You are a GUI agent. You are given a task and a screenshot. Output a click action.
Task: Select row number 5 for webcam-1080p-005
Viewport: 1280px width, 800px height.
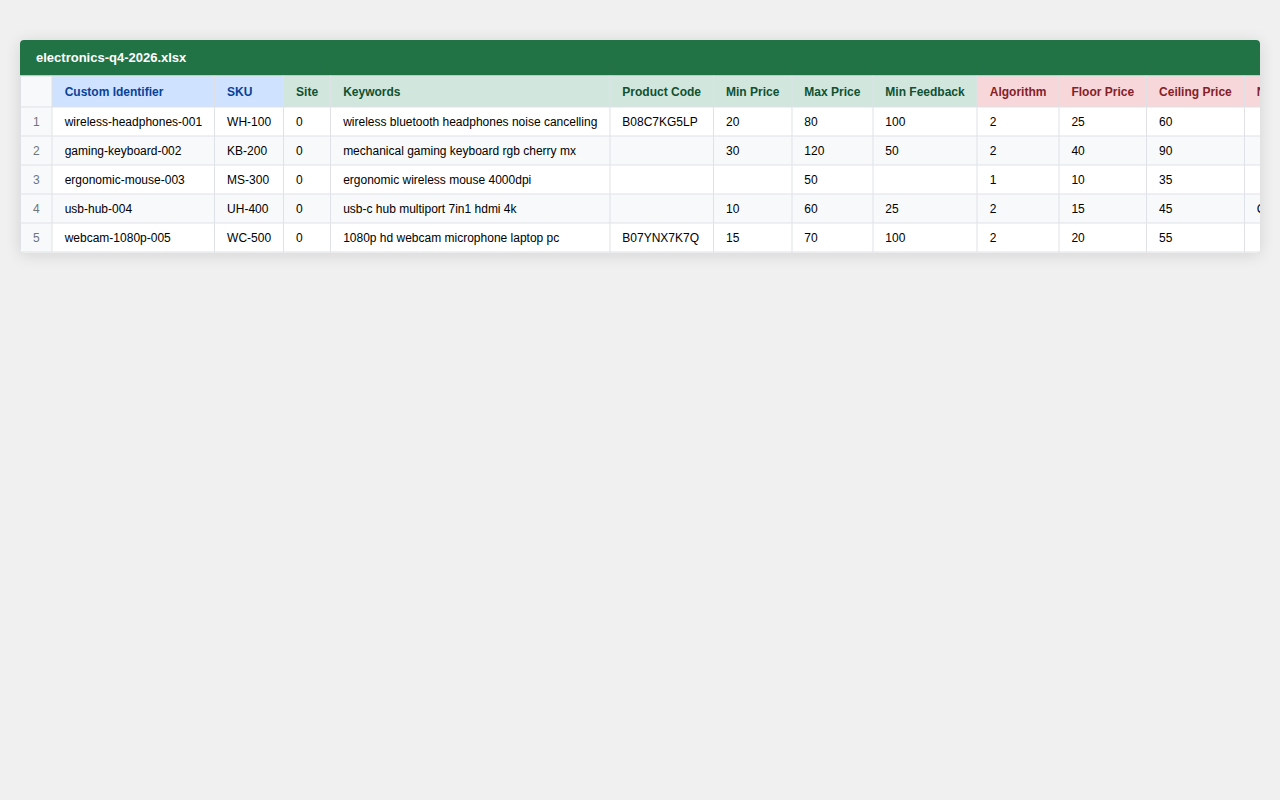[x=36, y=237]
